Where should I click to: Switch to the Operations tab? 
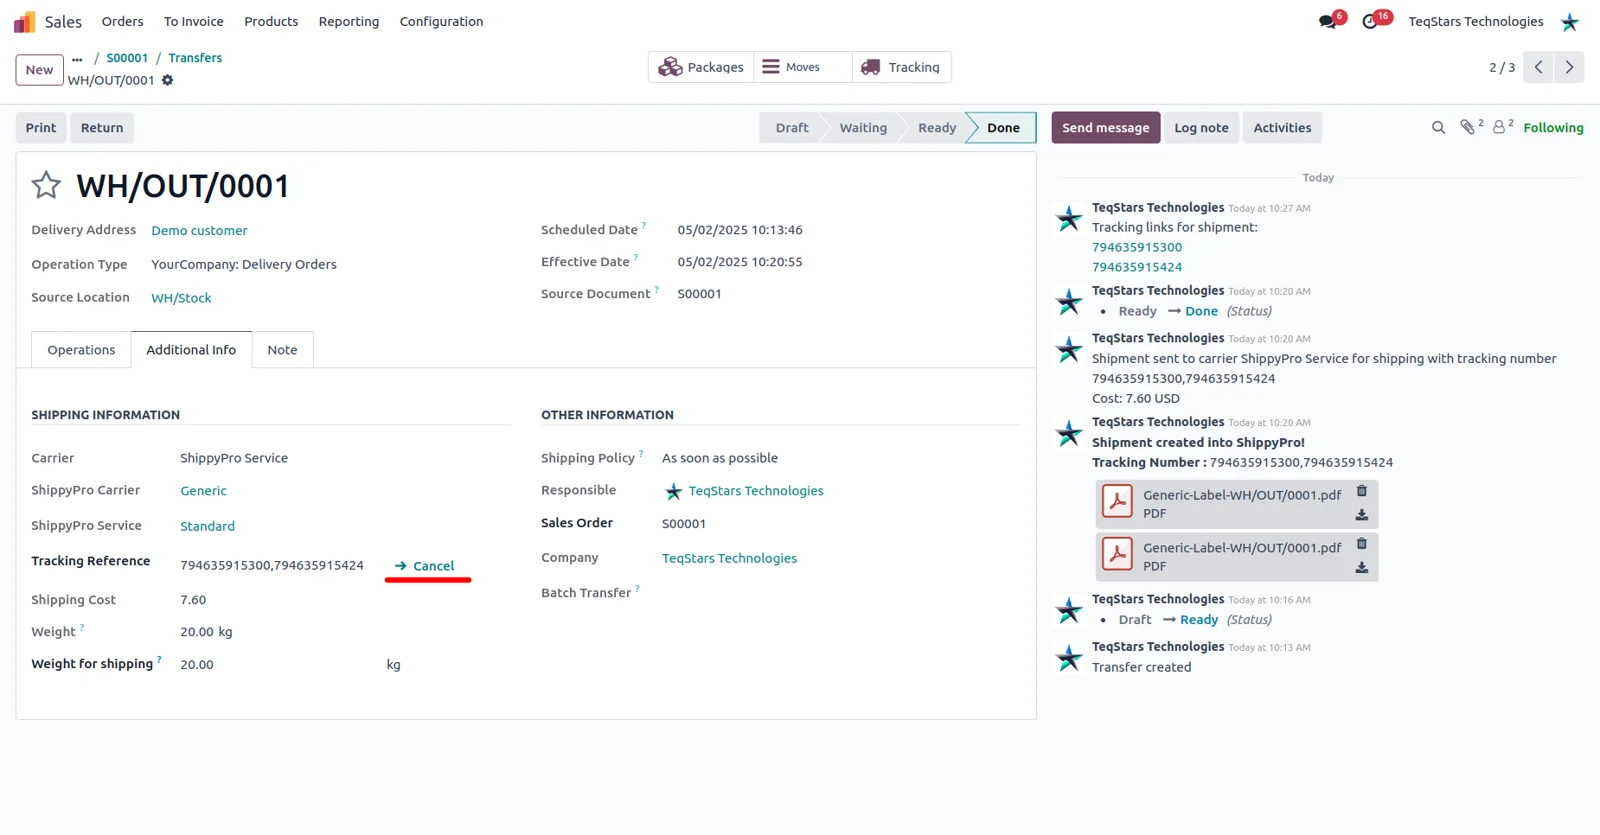click(x=81, y=350)
